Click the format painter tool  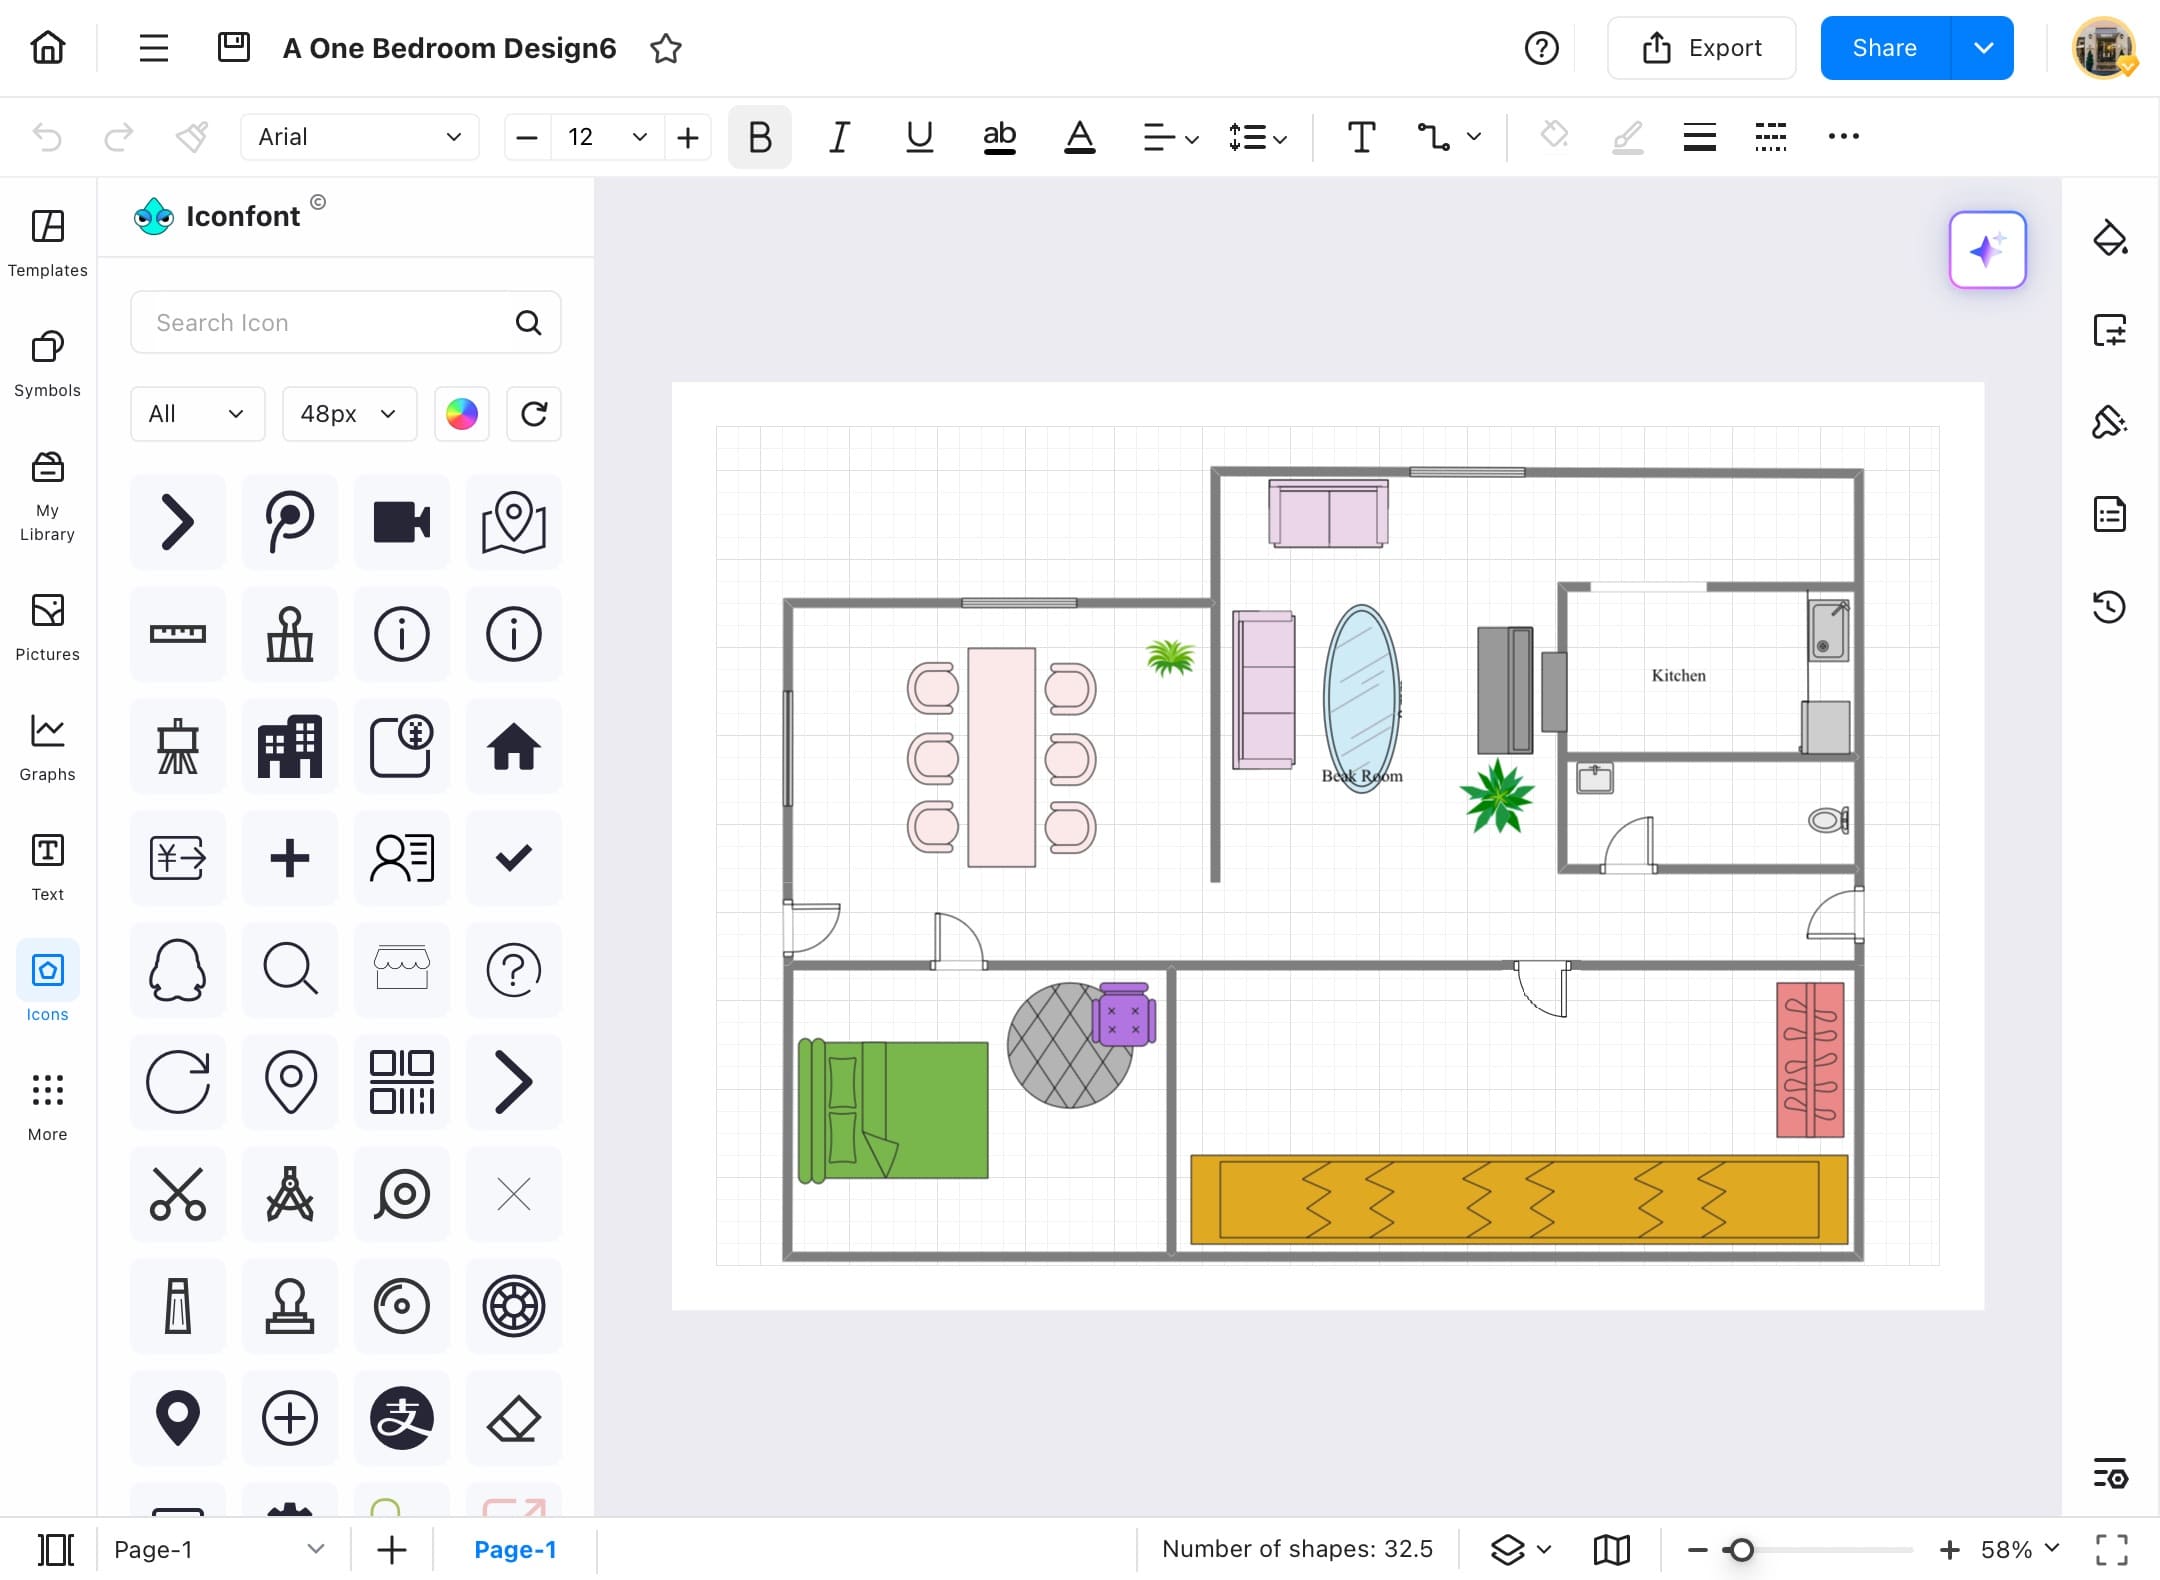(x=191, y=136)
